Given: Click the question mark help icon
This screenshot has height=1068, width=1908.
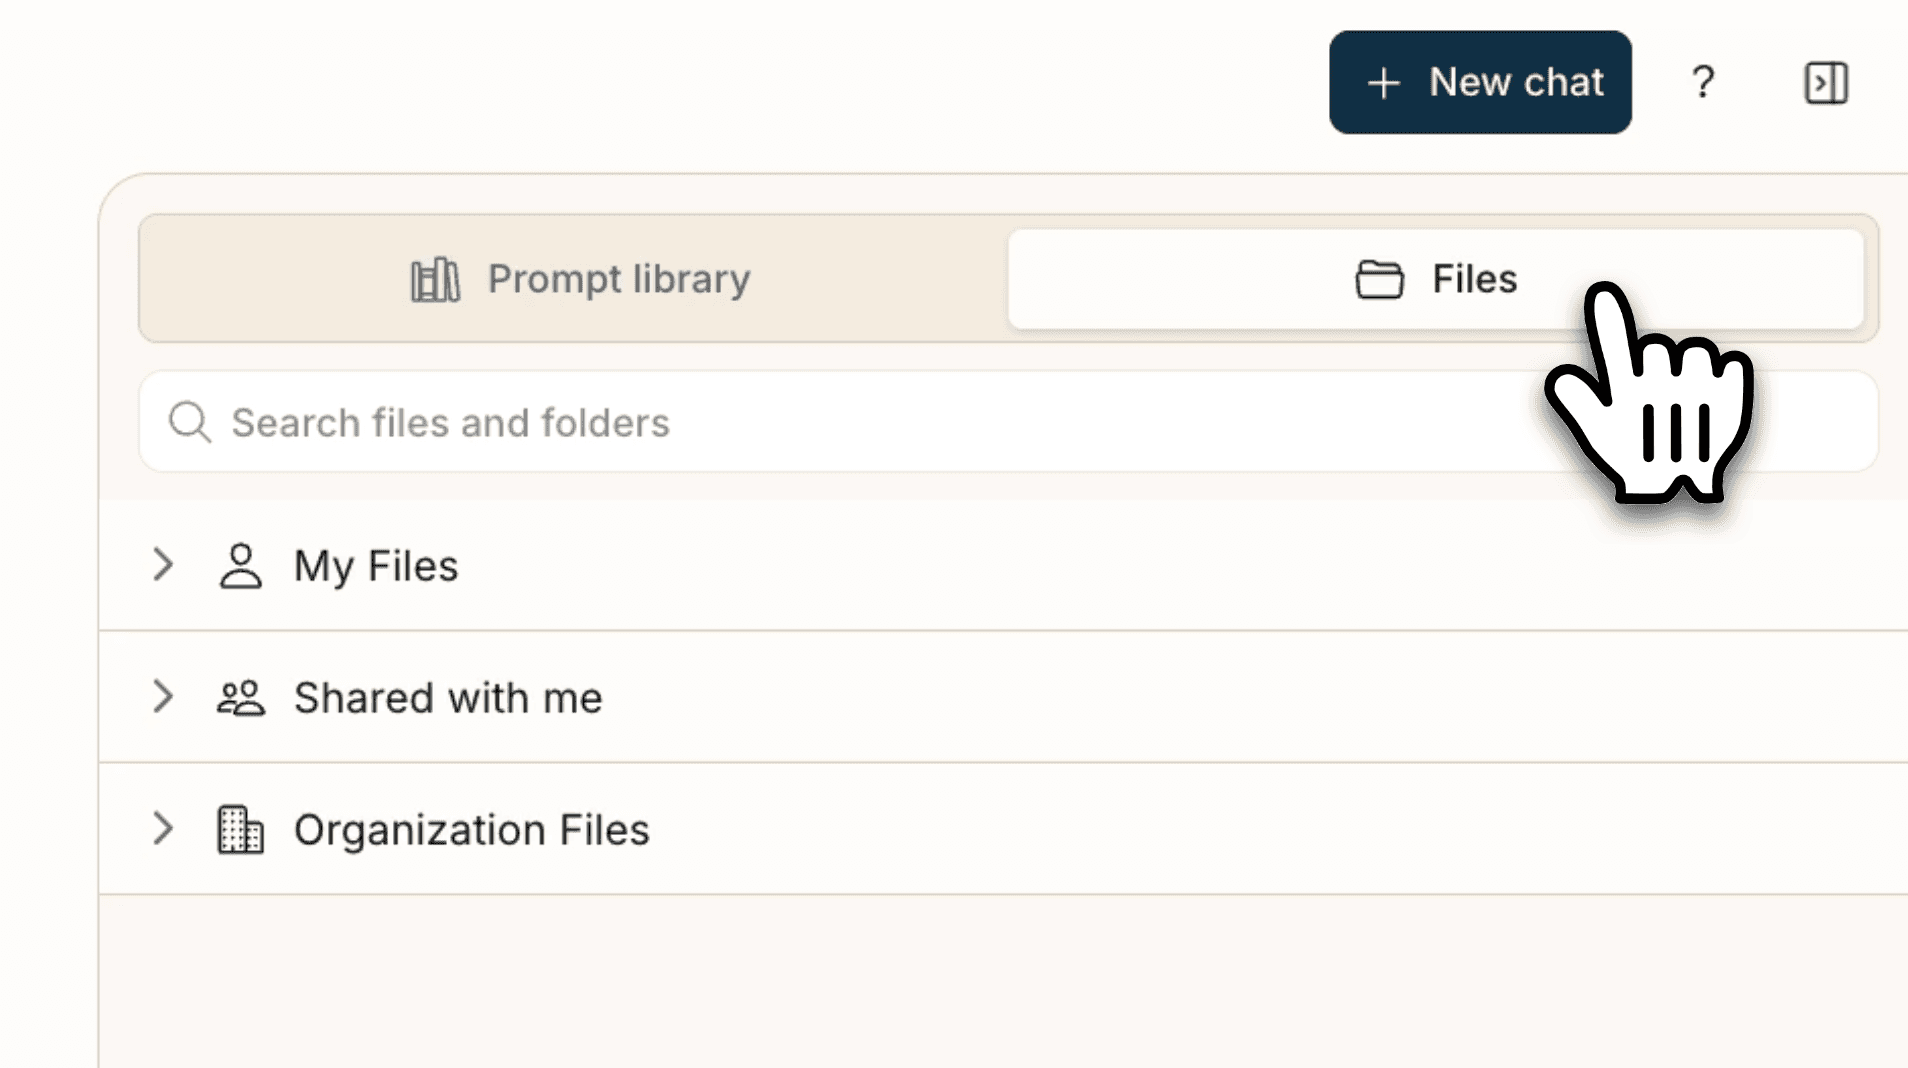Looking at the screenshot, I should 1702,82.
